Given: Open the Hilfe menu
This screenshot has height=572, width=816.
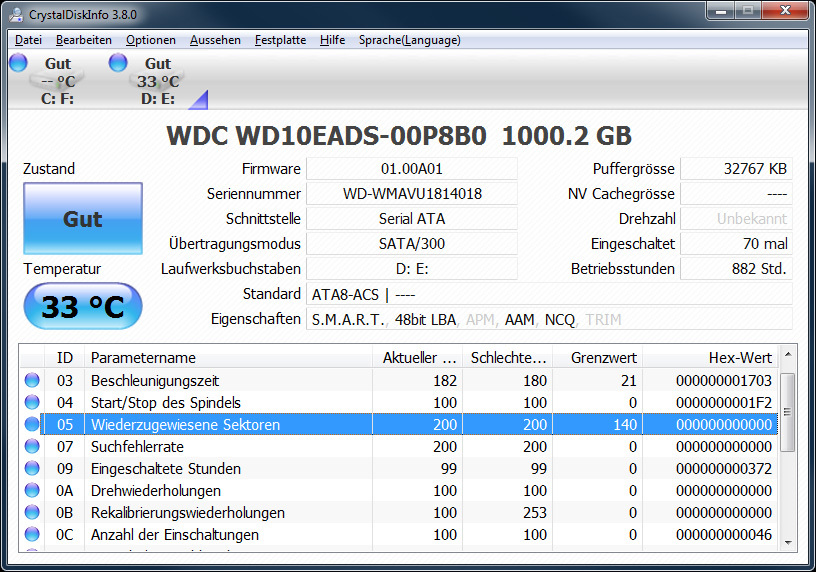Looking at the screenshot, I should pyautogui.click(x=332, y=40).
